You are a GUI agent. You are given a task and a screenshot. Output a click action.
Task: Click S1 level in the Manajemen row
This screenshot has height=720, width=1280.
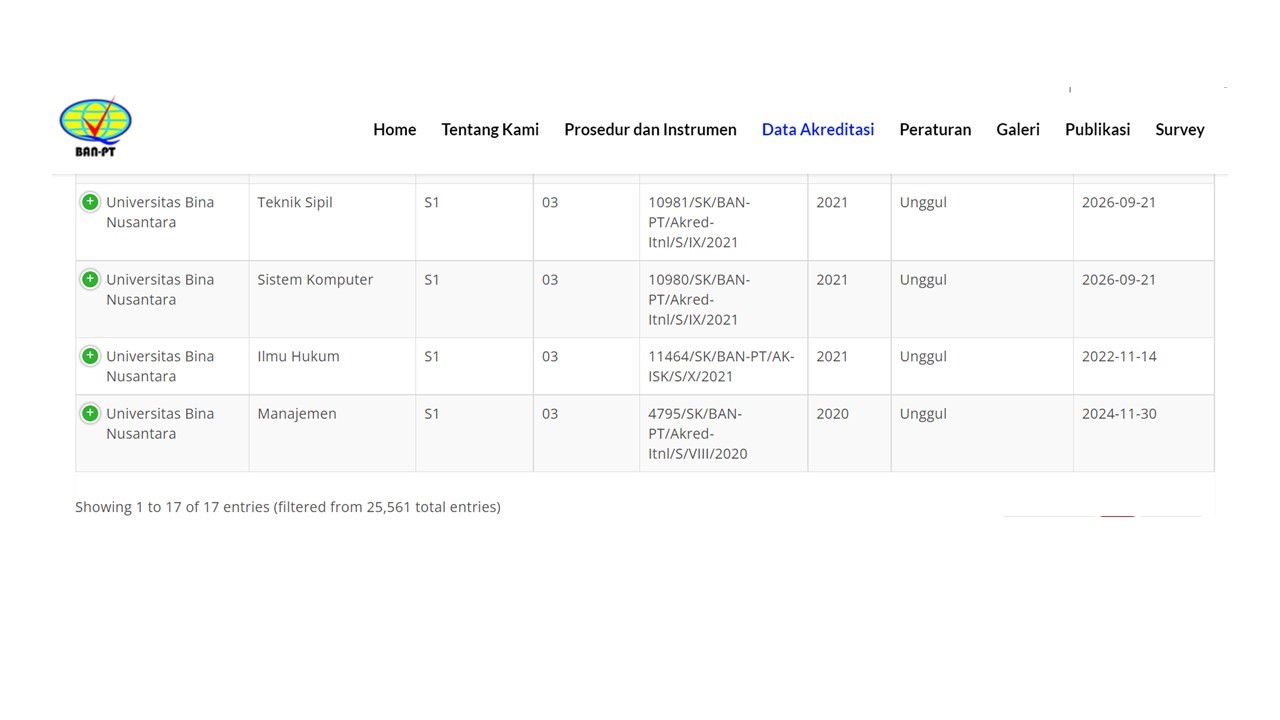pos(432,413)
